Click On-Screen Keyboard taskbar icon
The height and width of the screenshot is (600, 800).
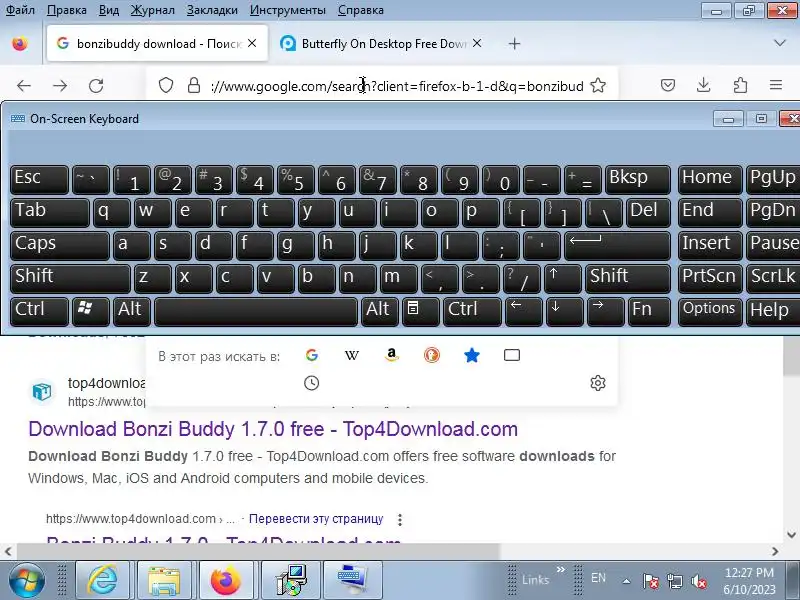coord(353,580)
